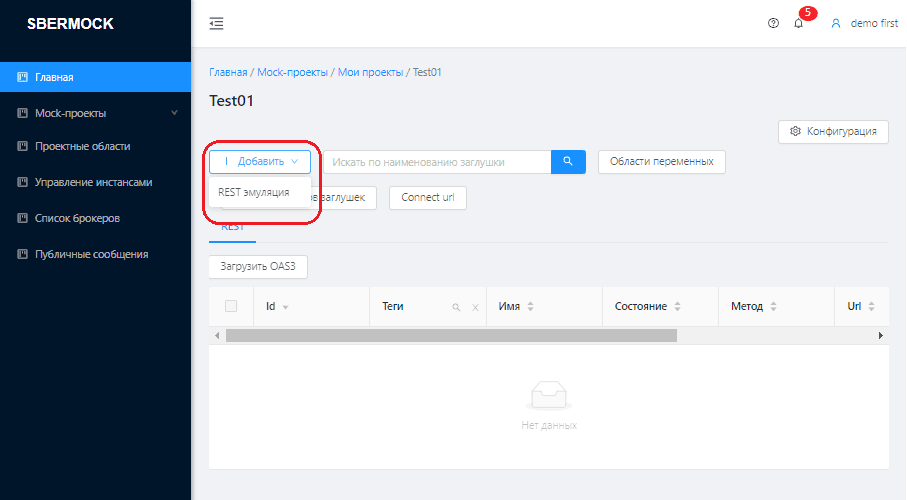Click the demo first username
Image resolution: width=907 pixels, height=500 pixels.
tap(874, 23)
